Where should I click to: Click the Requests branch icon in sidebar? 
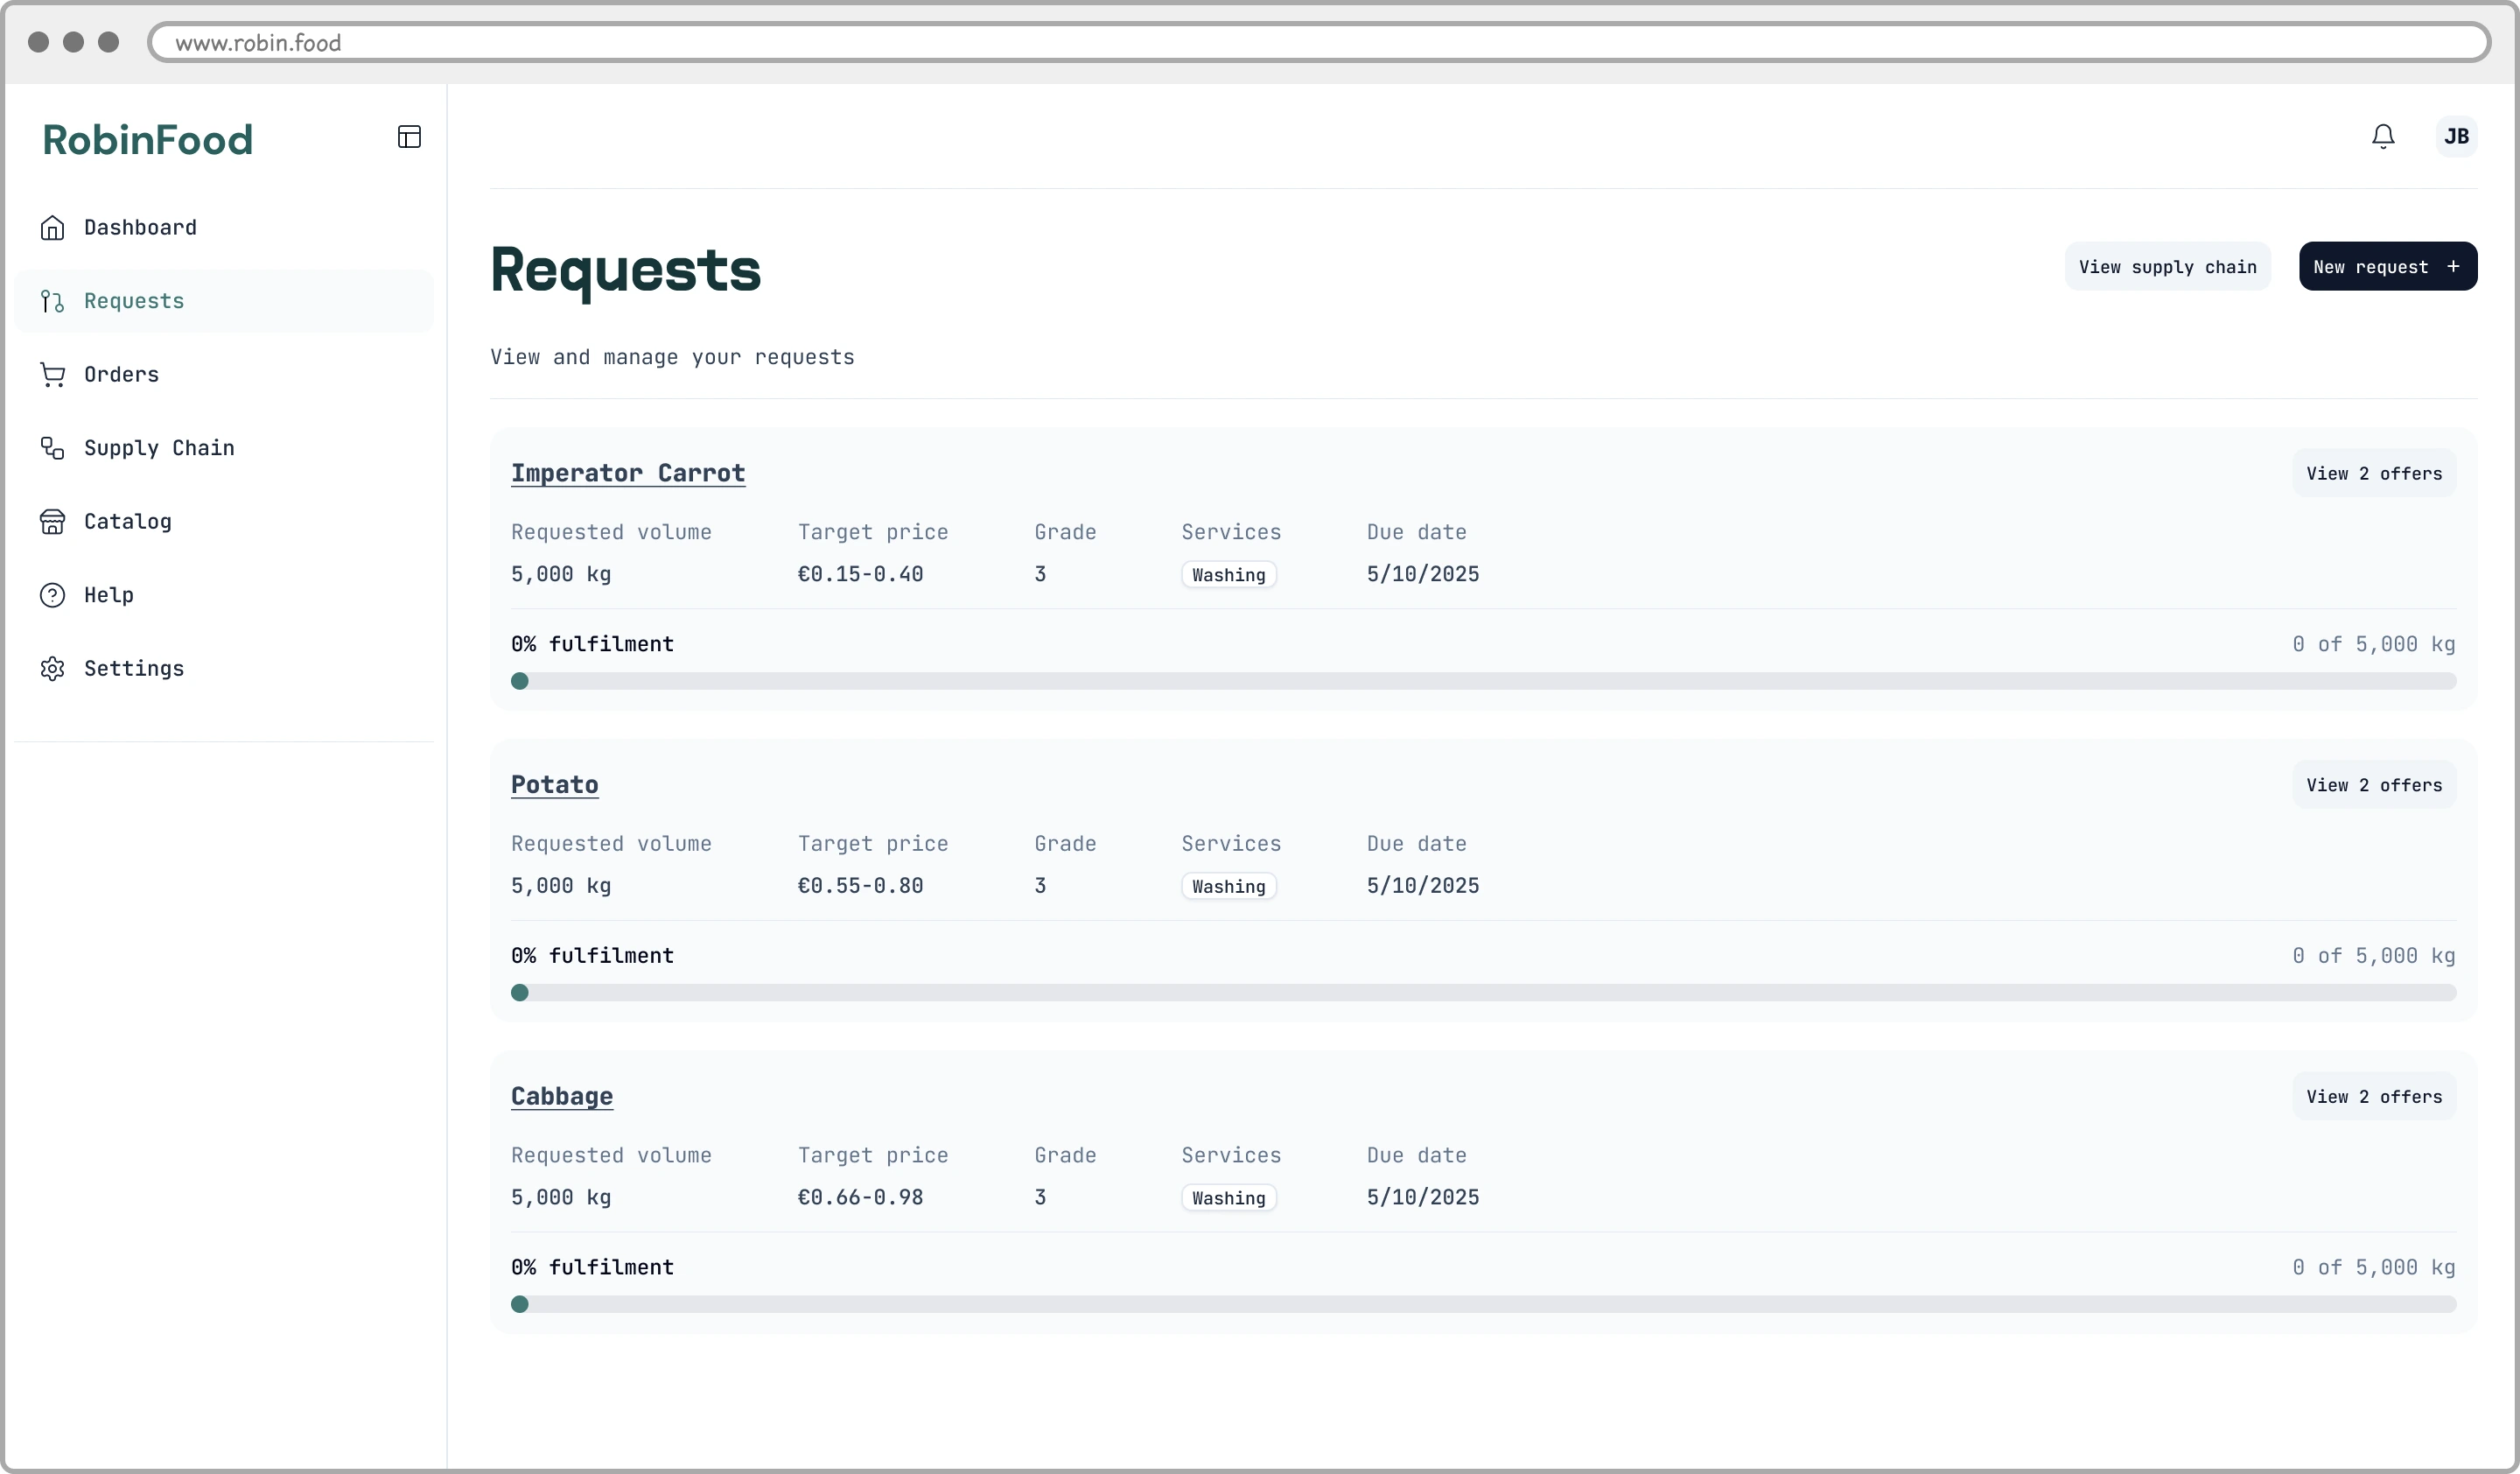52,301
